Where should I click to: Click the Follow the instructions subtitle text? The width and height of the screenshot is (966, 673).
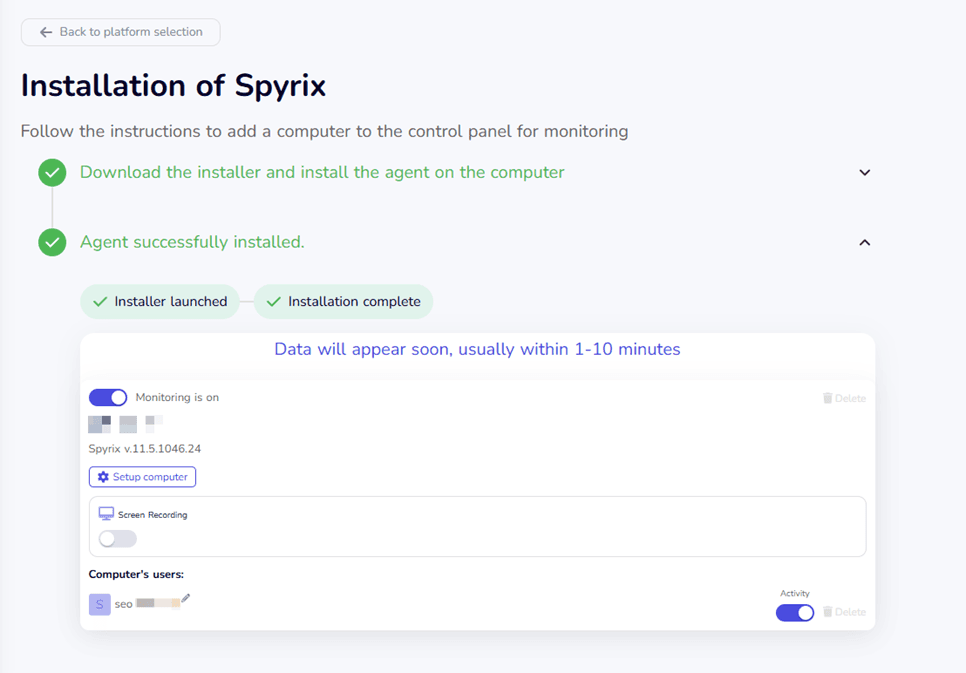click(325, 131)
